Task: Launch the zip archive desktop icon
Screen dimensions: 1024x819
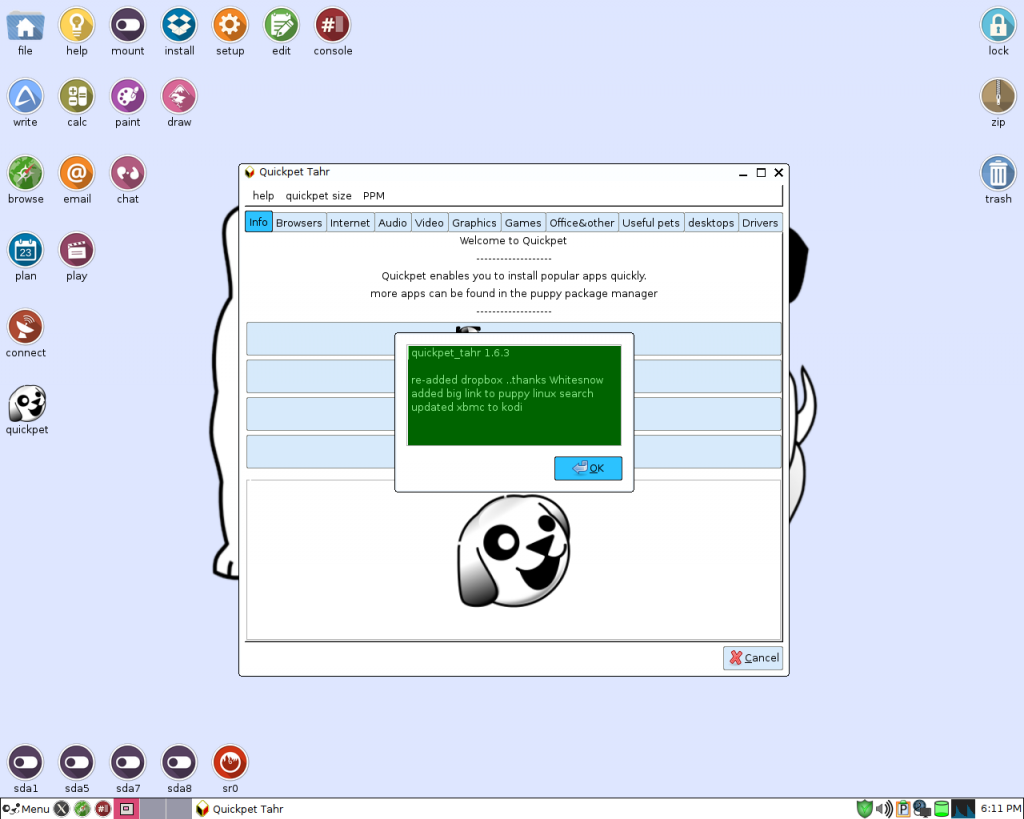Action: (x=998, y=97)
